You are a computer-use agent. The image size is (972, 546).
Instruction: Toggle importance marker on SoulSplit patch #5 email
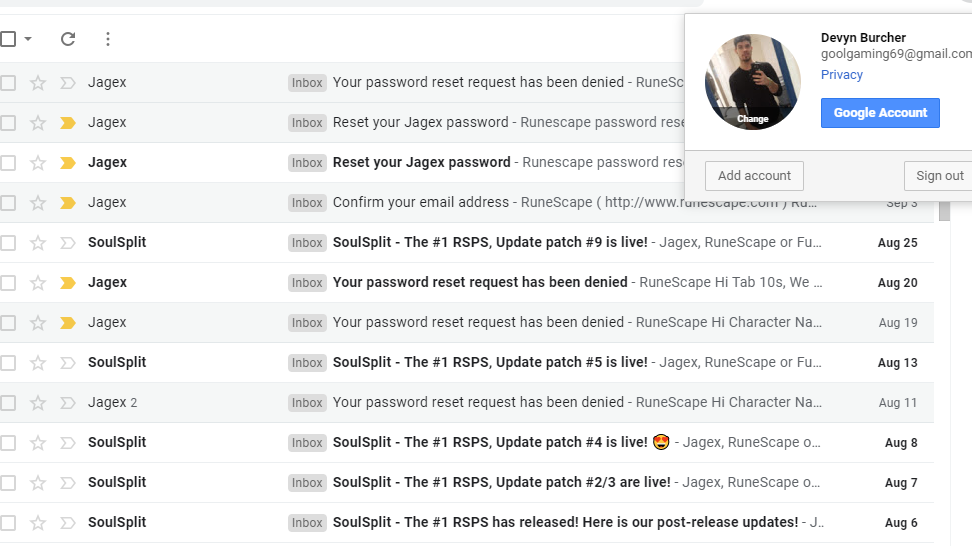click(68, 363)
